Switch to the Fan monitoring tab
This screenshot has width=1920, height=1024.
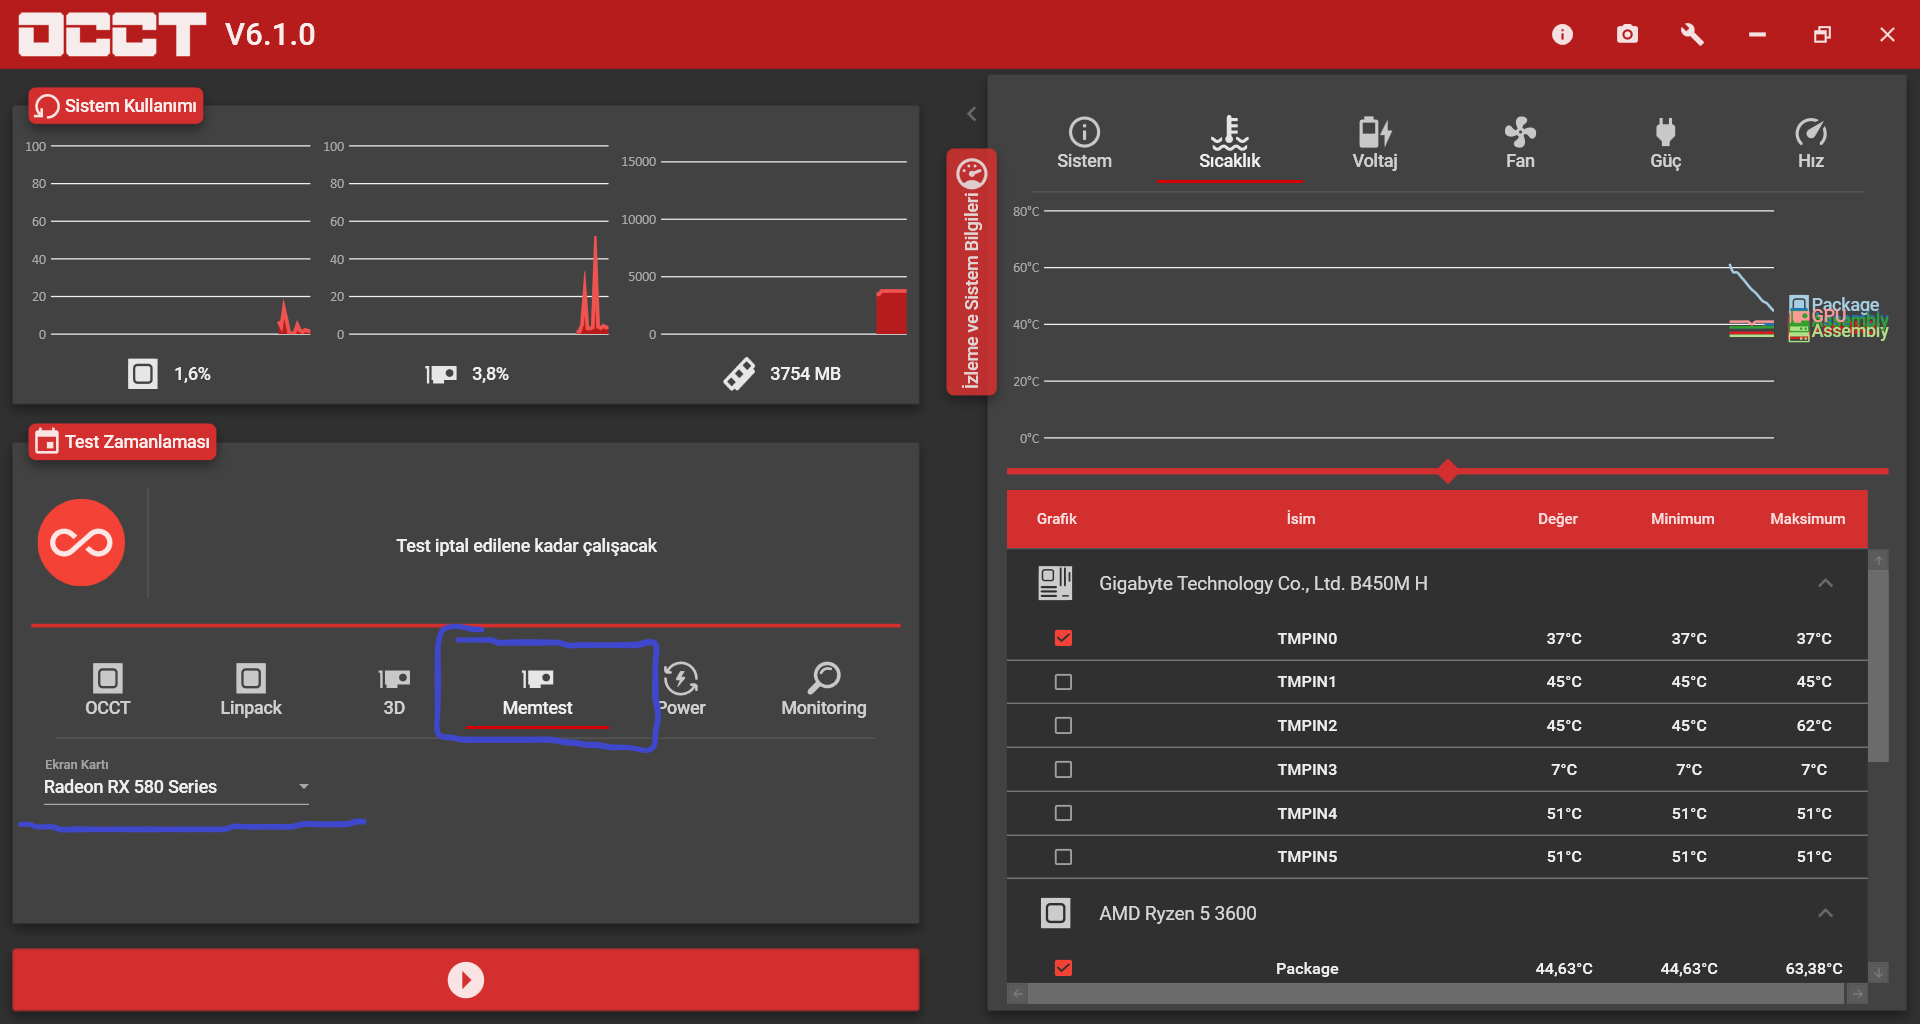1520,144
